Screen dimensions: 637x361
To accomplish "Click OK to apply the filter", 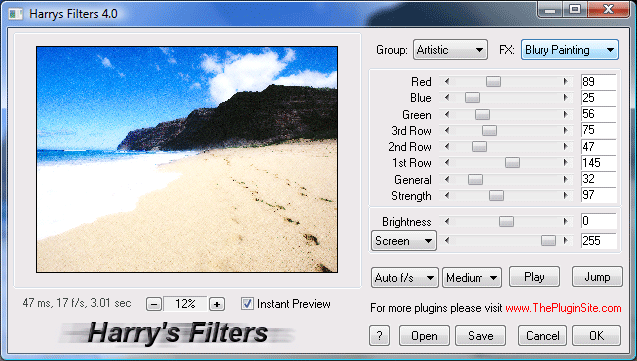I will [596, 336].
